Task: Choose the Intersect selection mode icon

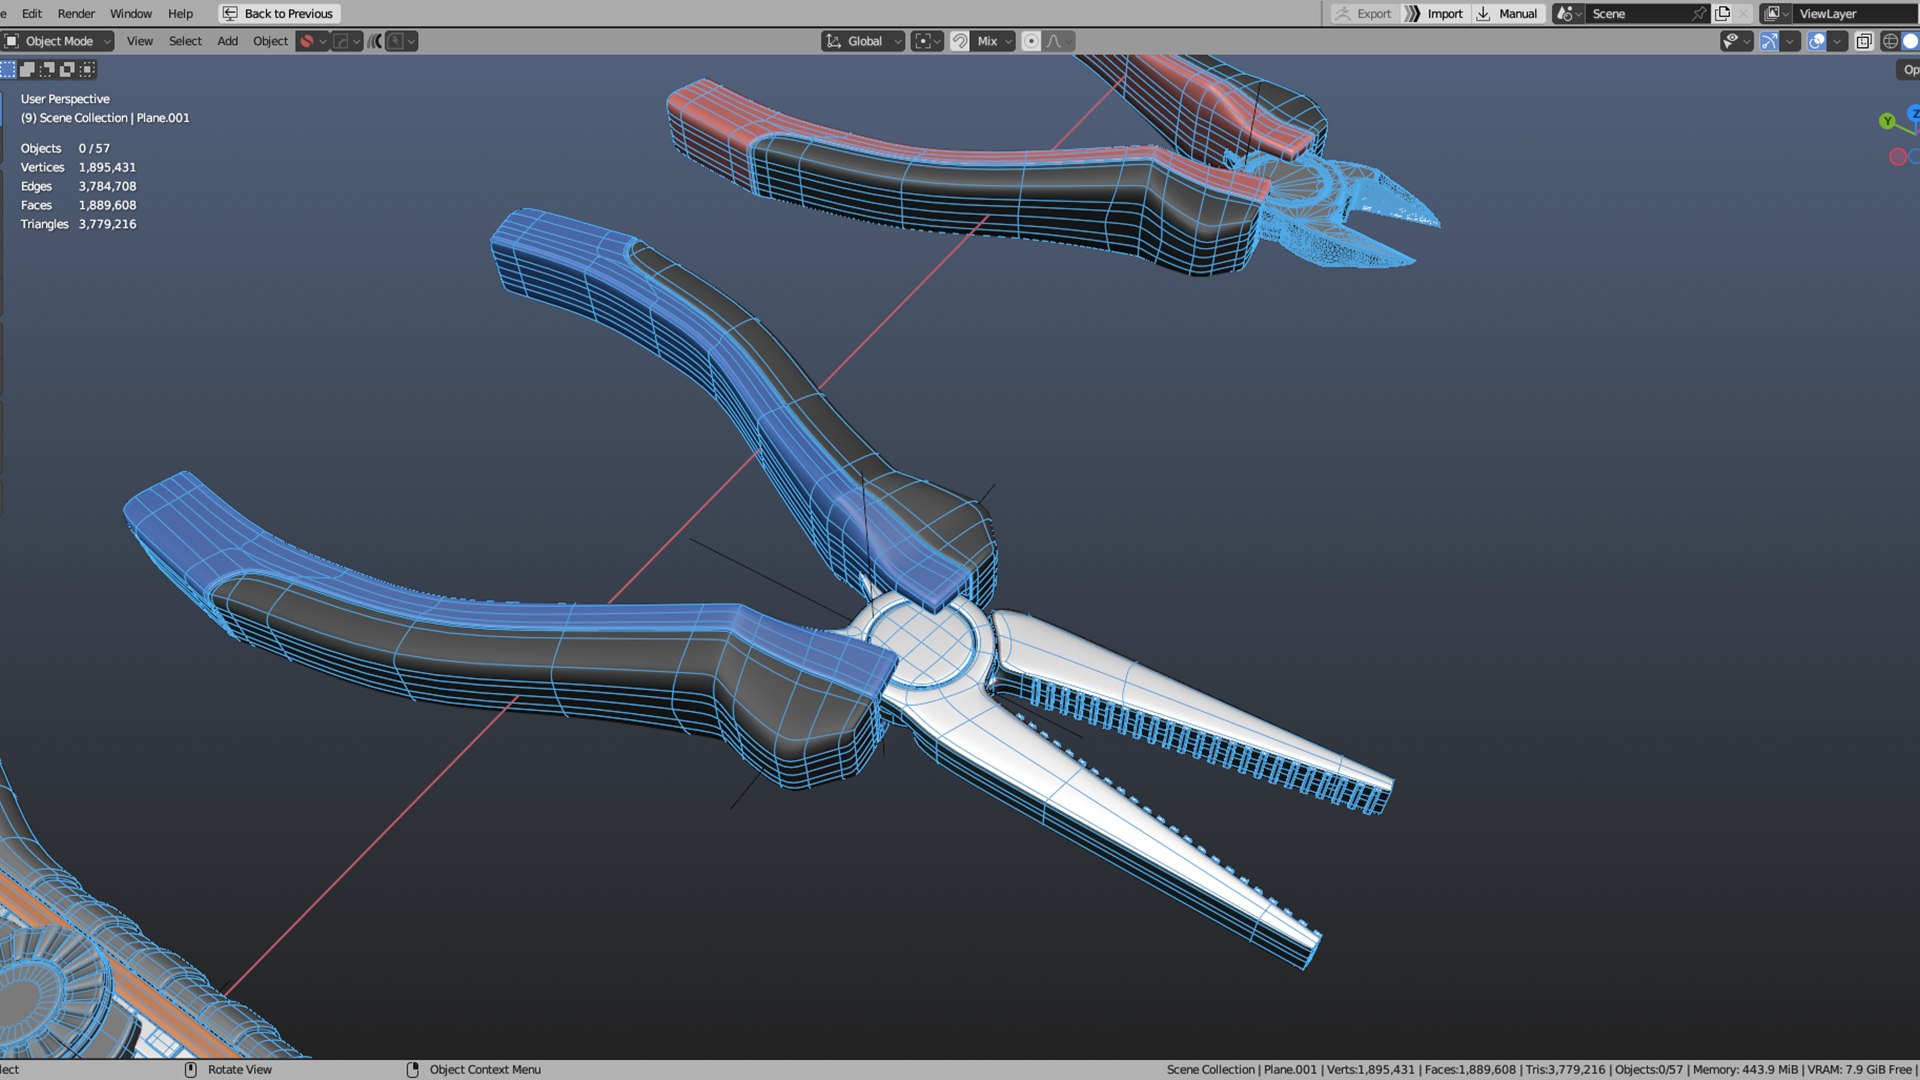Action: (87, 69)
